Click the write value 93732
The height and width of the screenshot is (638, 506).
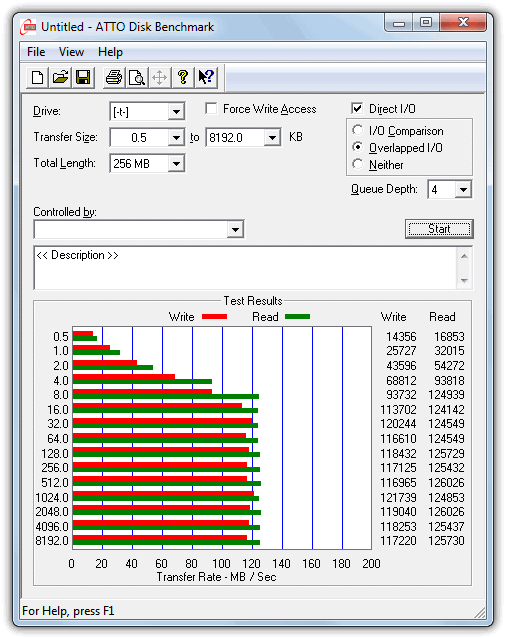tap(401, 395)
